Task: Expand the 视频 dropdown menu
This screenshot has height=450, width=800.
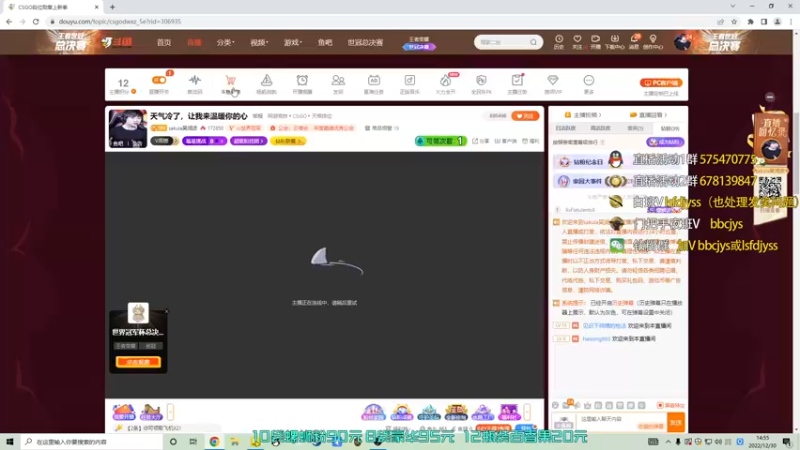Action: [x=259, y=42]
